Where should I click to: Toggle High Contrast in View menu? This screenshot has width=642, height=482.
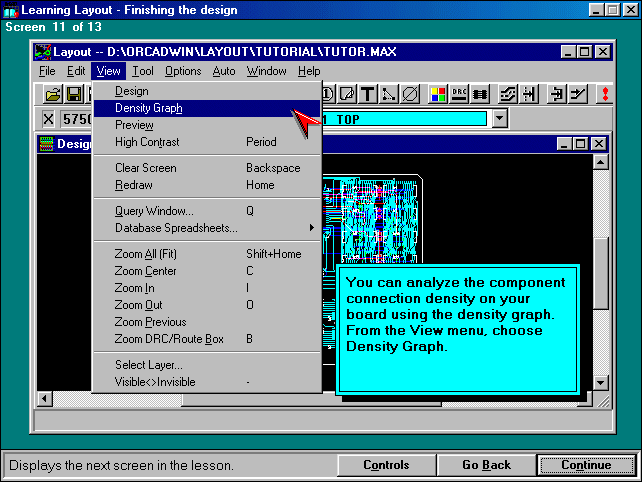pos(147,142)
